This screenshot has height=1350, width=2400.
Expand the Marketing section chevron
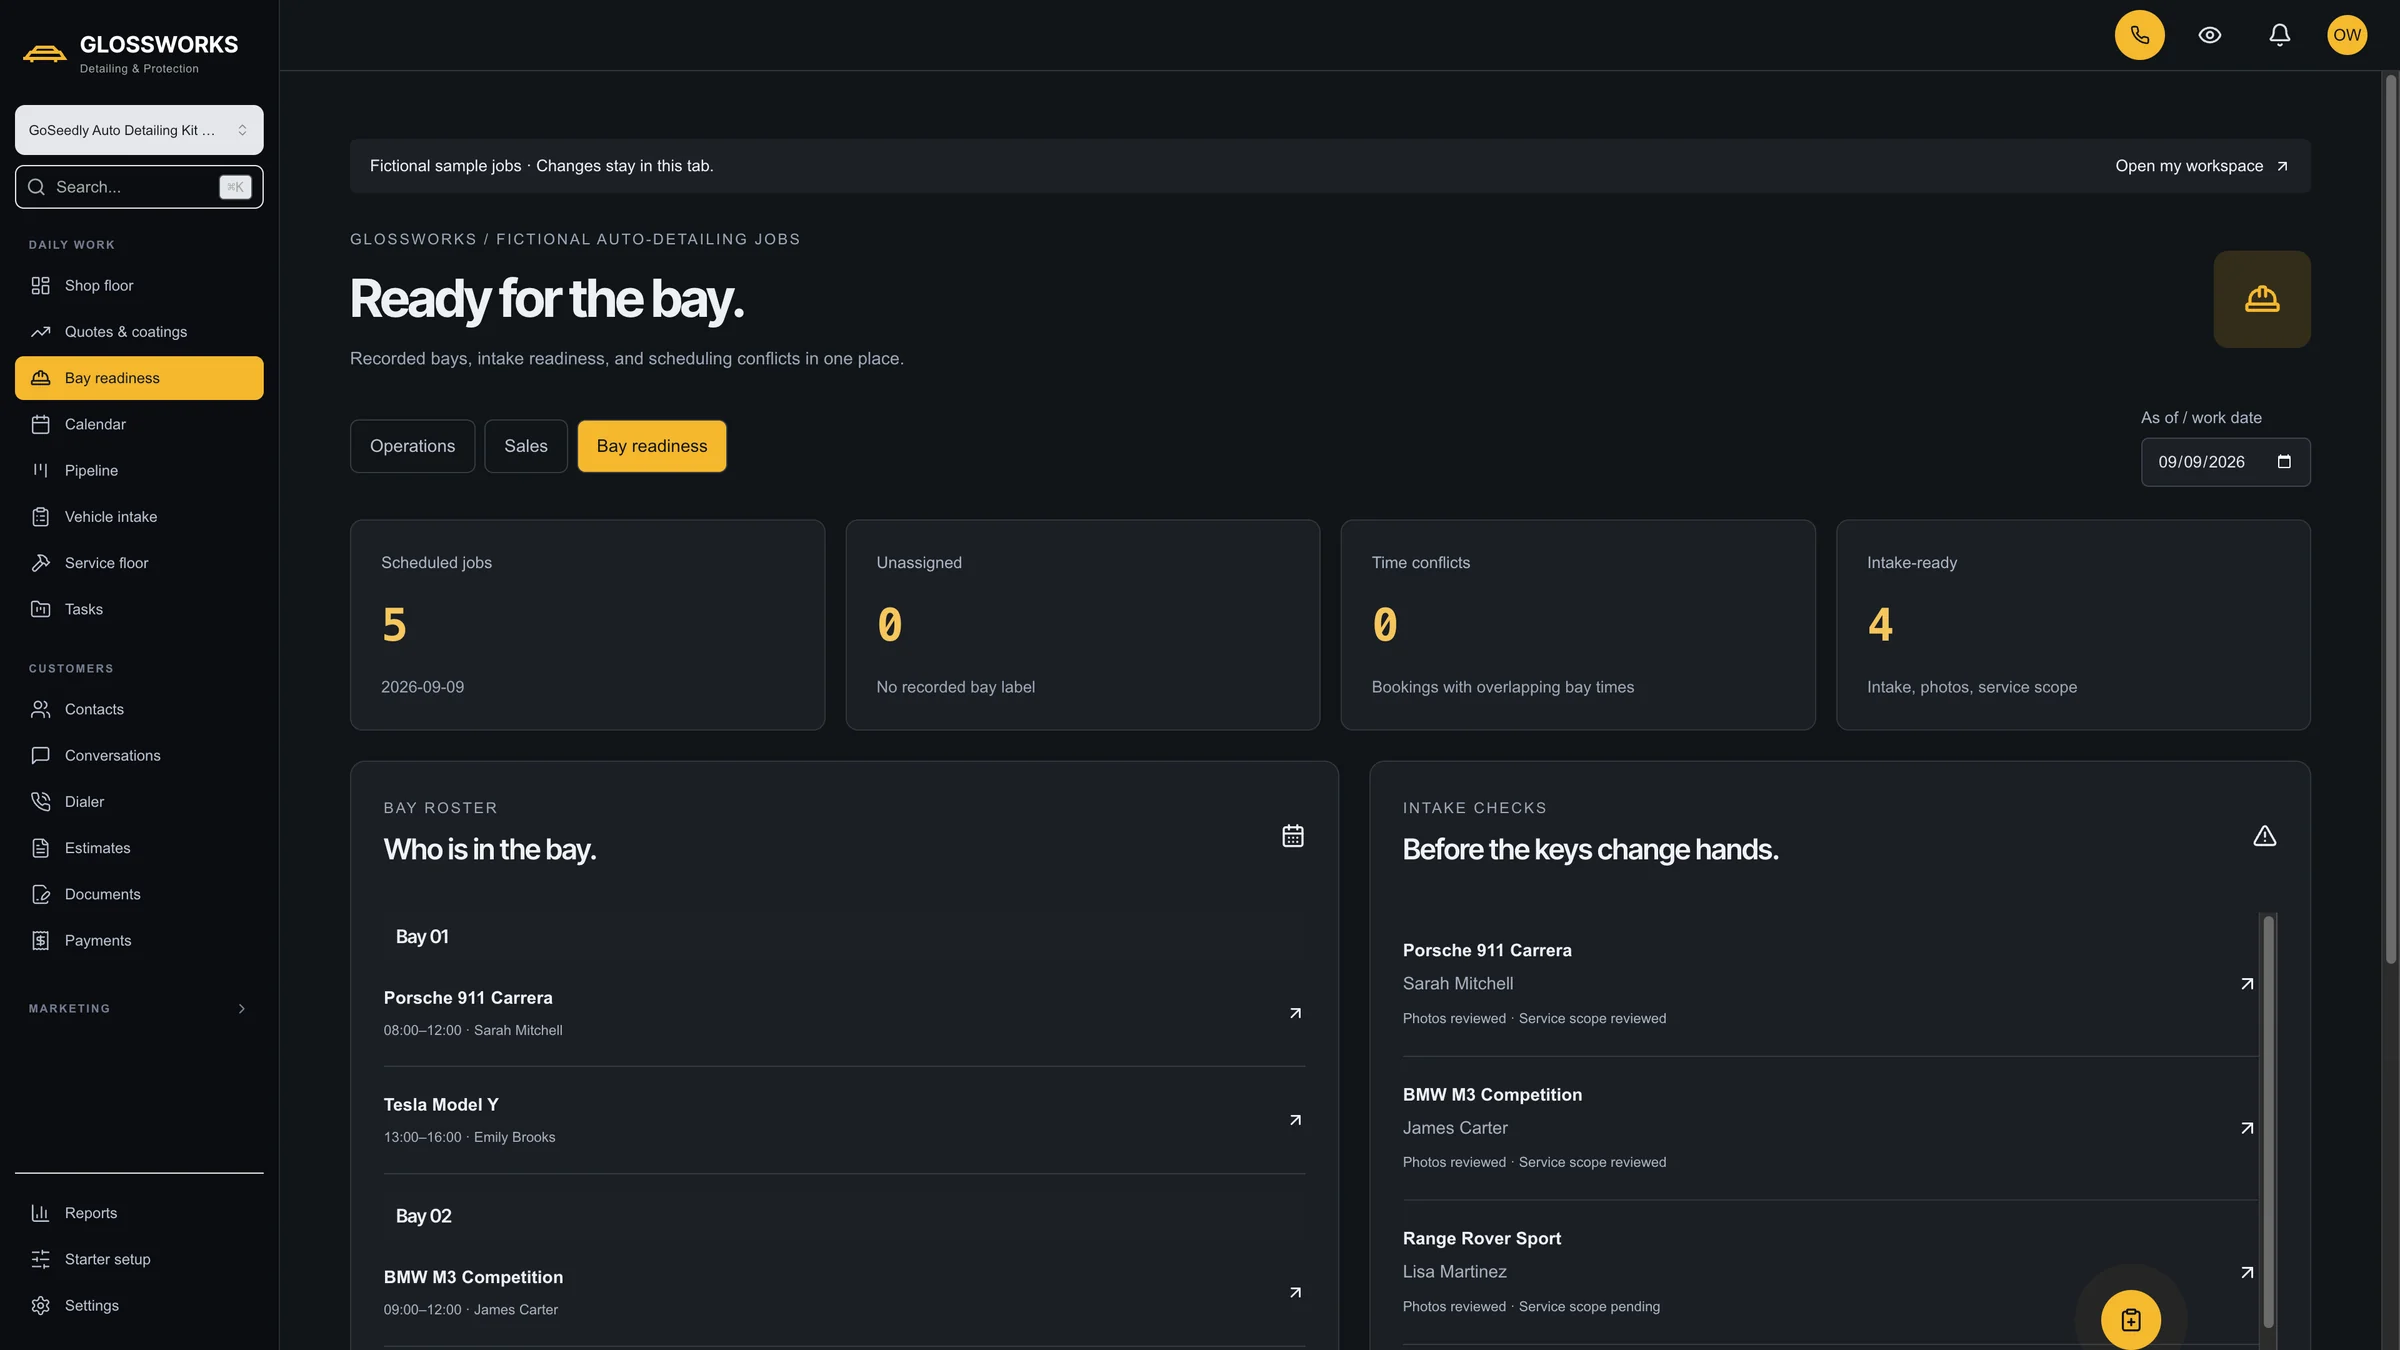(x=241, y=1009)
